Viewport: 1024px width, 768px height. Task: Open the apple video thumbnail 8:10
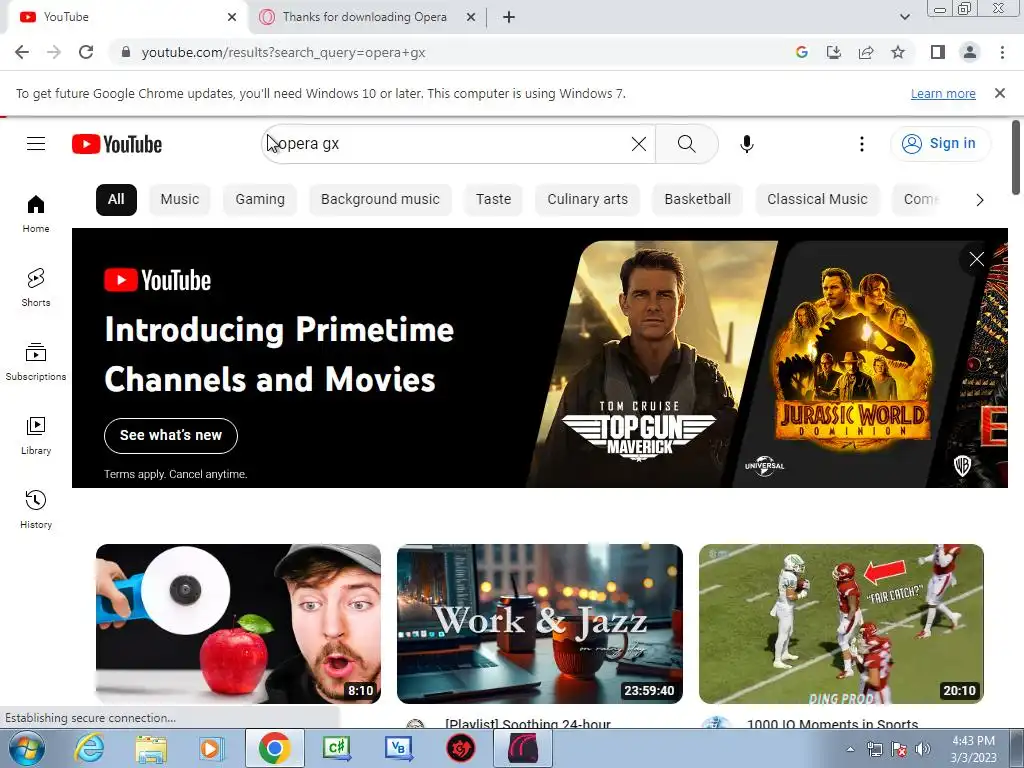coord(238,624)
